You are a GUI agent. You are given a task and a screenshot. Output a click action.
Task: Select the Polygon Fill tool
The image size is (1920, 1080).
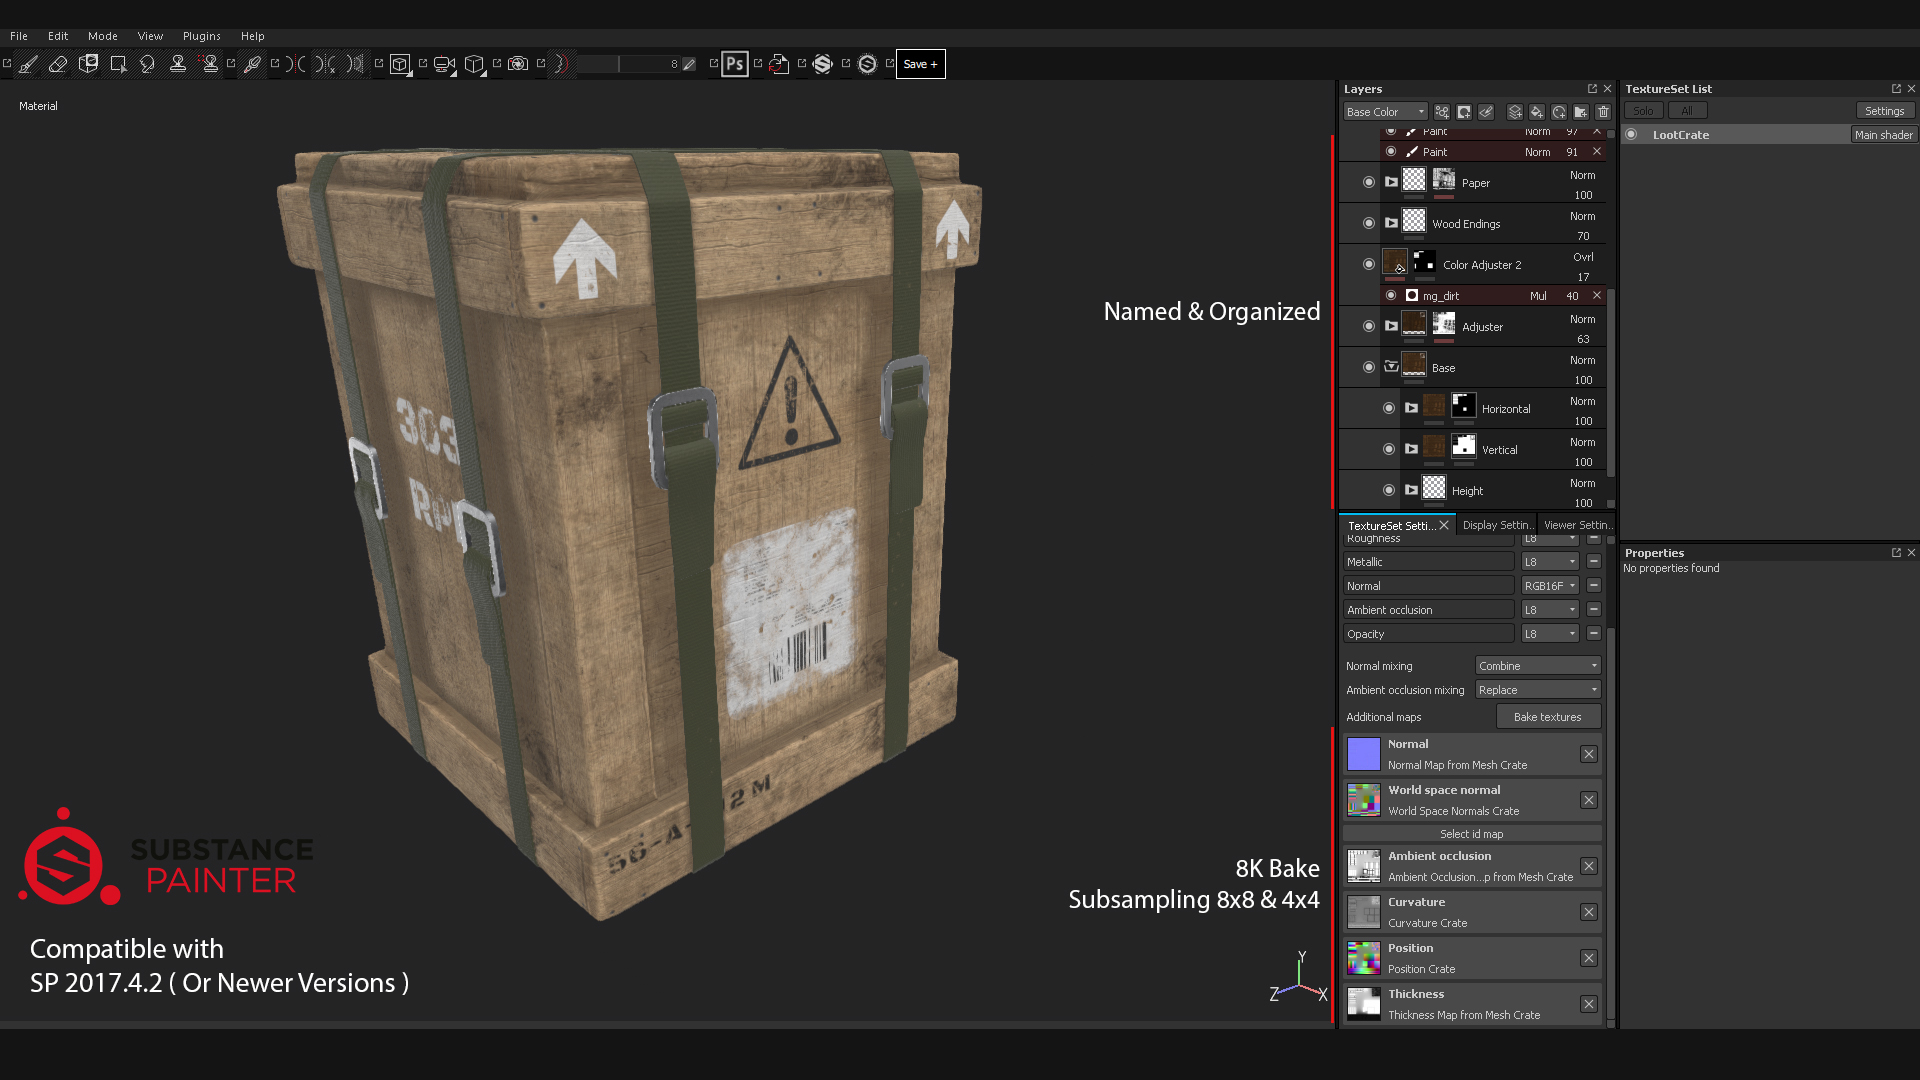coord(119,63)
